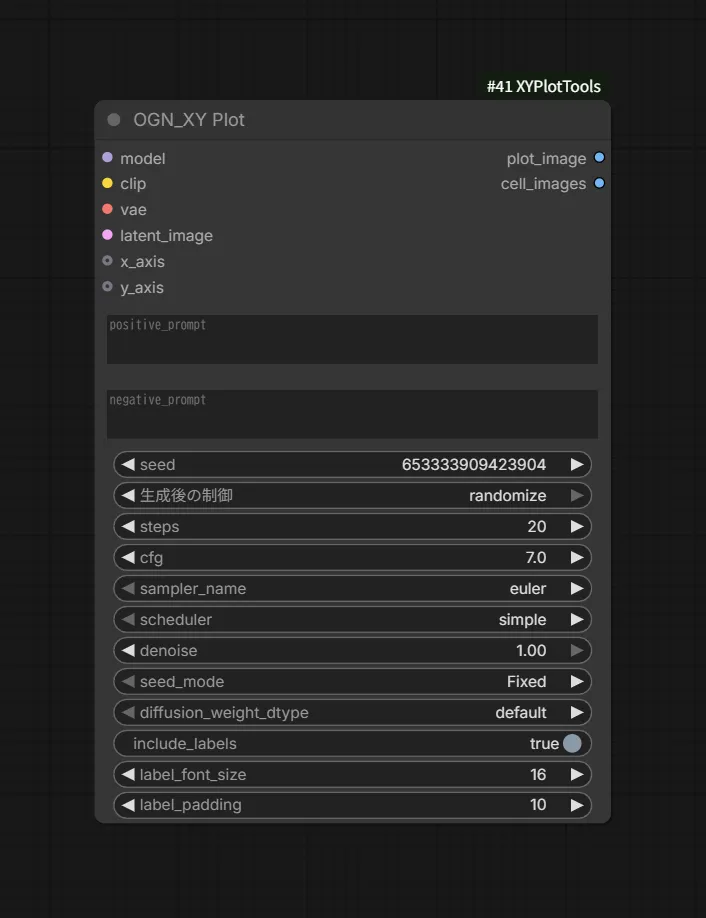
Task: Click the plot_image output socket
Action: coord(599,157)
